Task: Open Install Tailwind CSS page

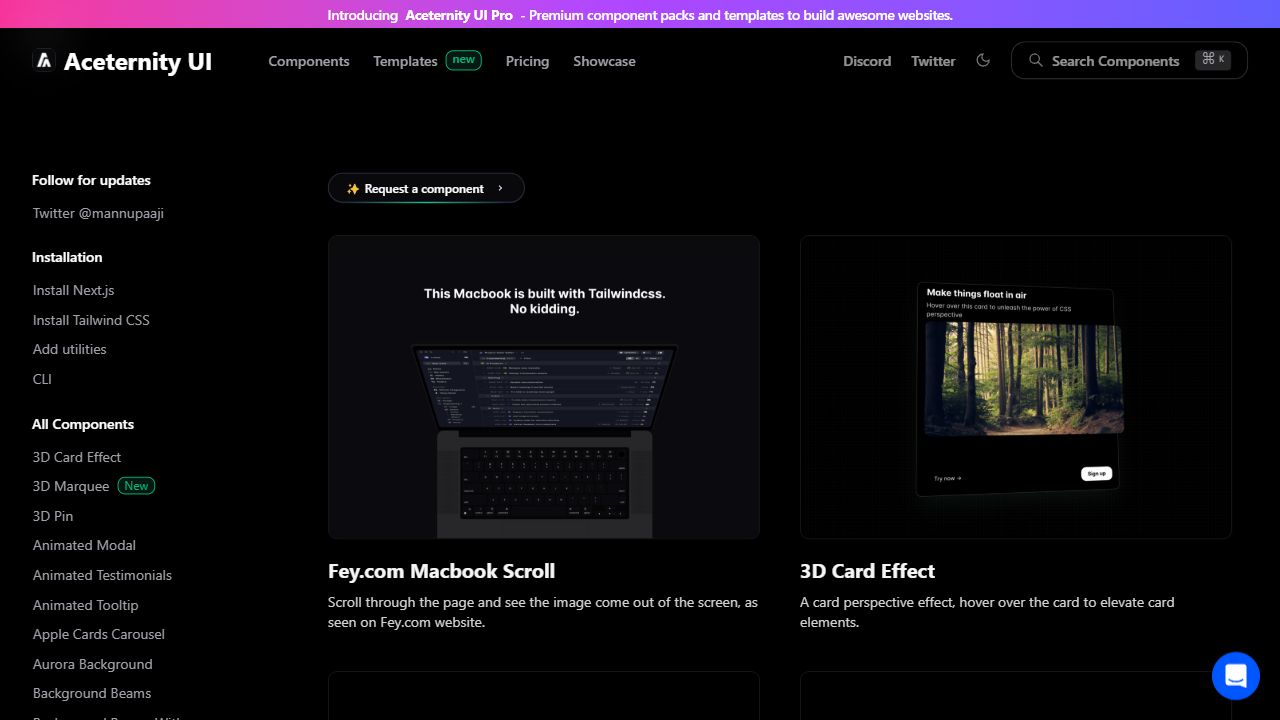Action: click(x=91, y=320)
